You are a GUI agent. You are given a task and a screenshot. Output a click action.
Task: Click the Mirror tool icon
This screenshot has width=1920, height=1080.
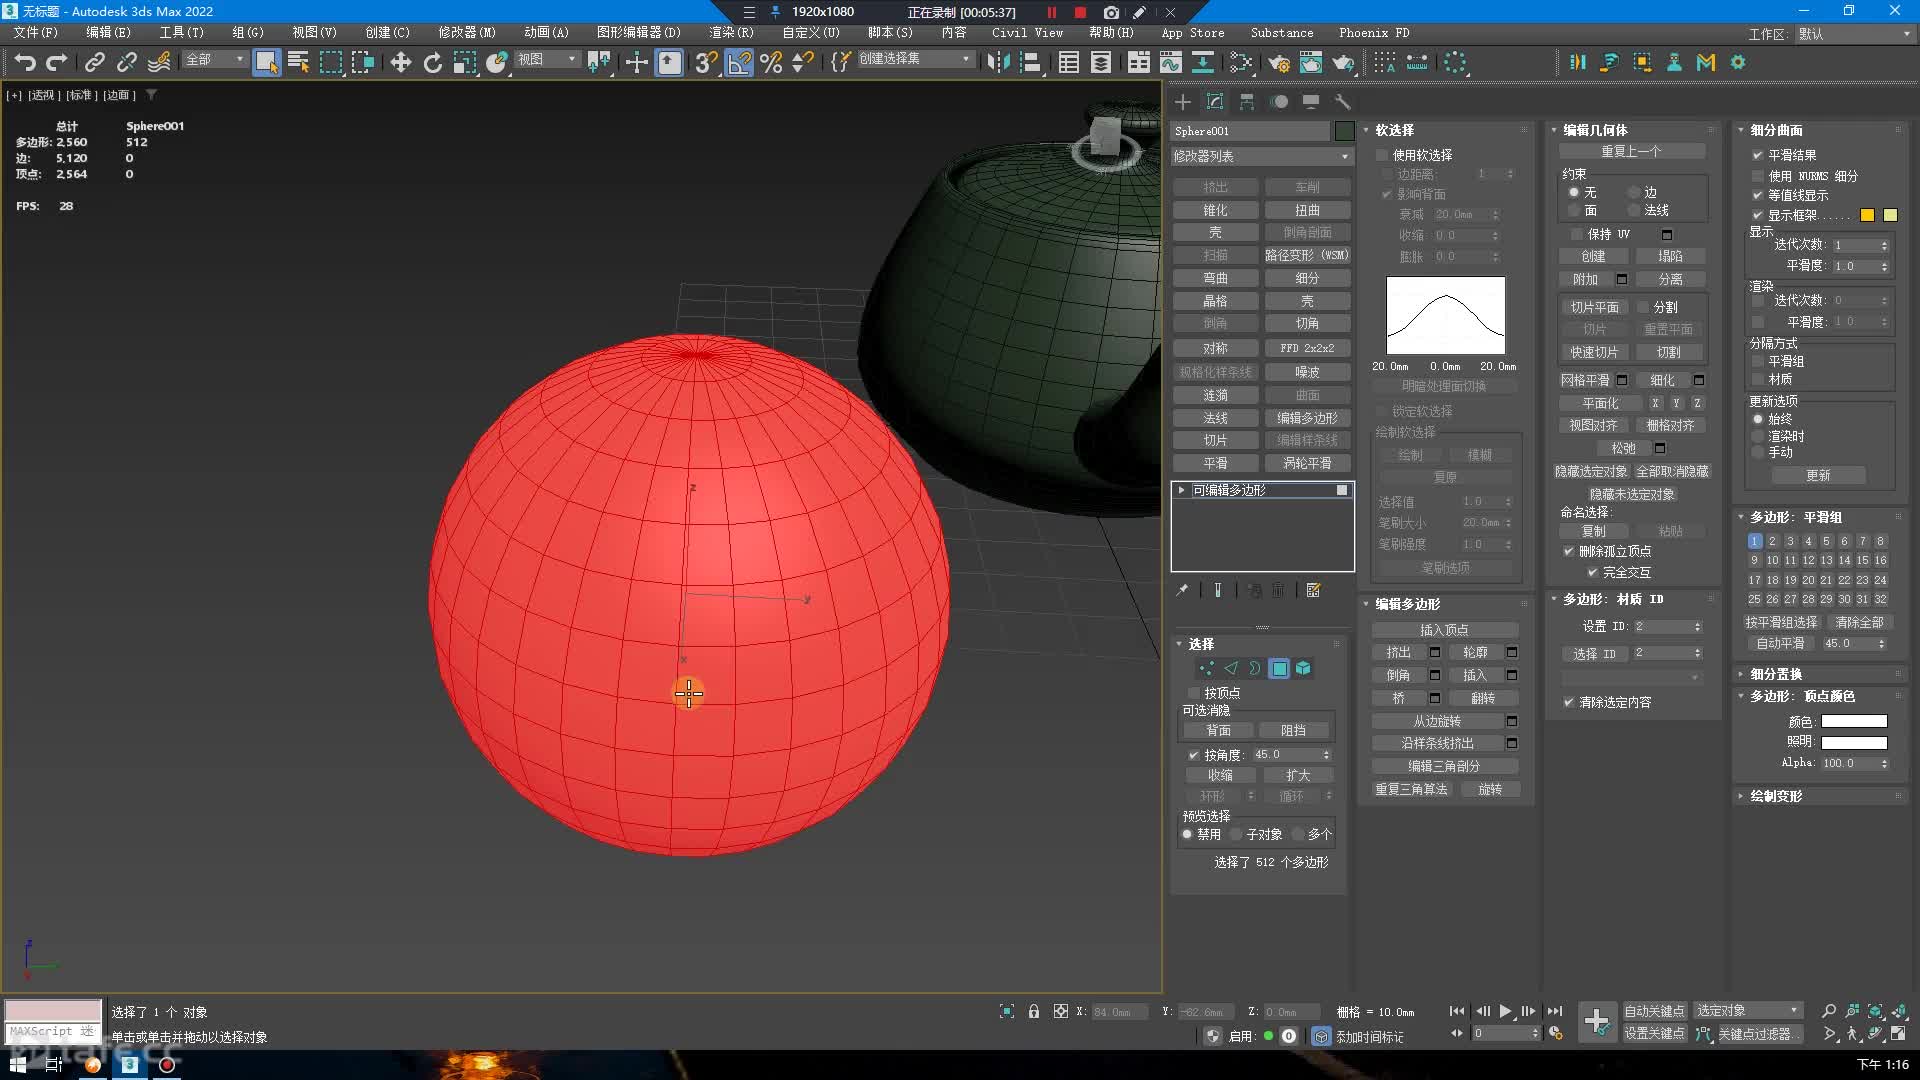pos(997,62)
